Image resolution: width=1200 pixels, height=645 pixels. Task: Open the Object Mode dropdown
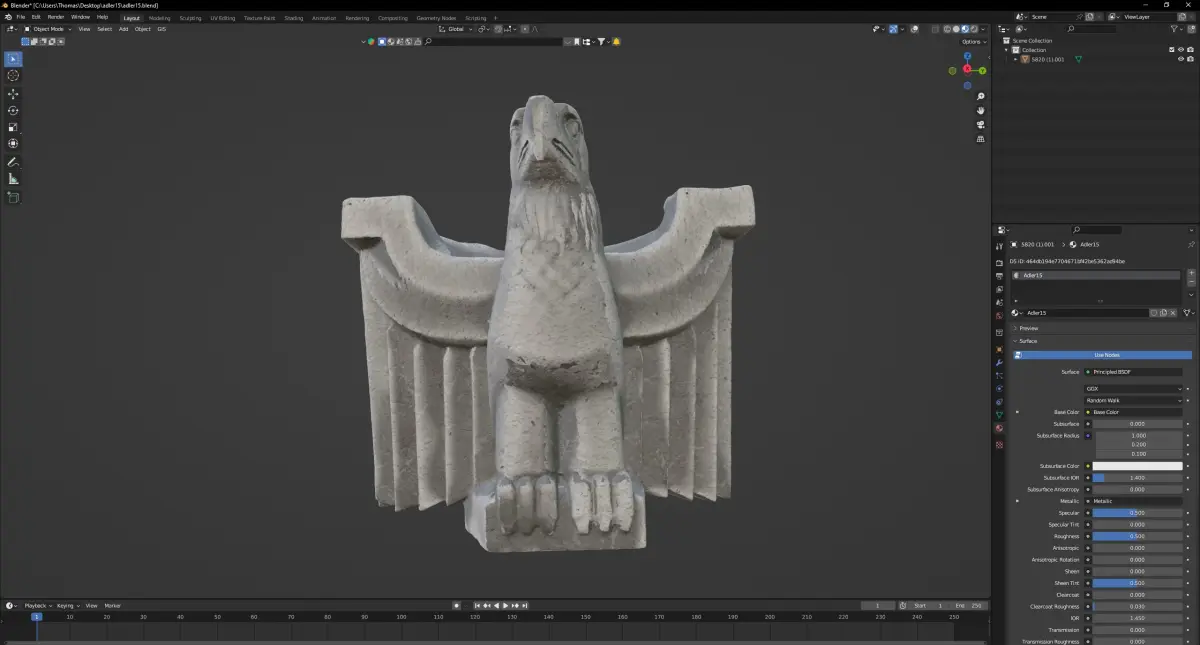(x=50, y=29)
